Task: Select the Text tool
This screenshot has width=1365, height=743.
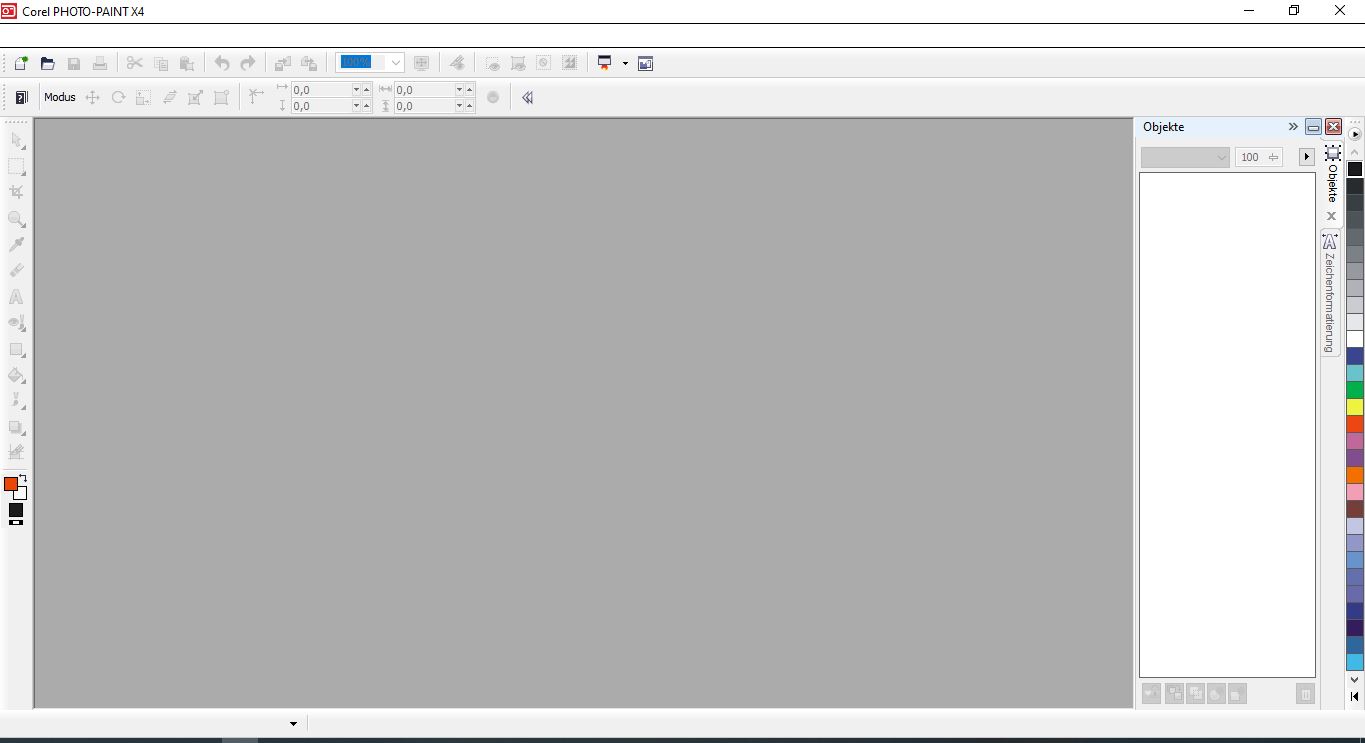Action: (x=16, y=297)
